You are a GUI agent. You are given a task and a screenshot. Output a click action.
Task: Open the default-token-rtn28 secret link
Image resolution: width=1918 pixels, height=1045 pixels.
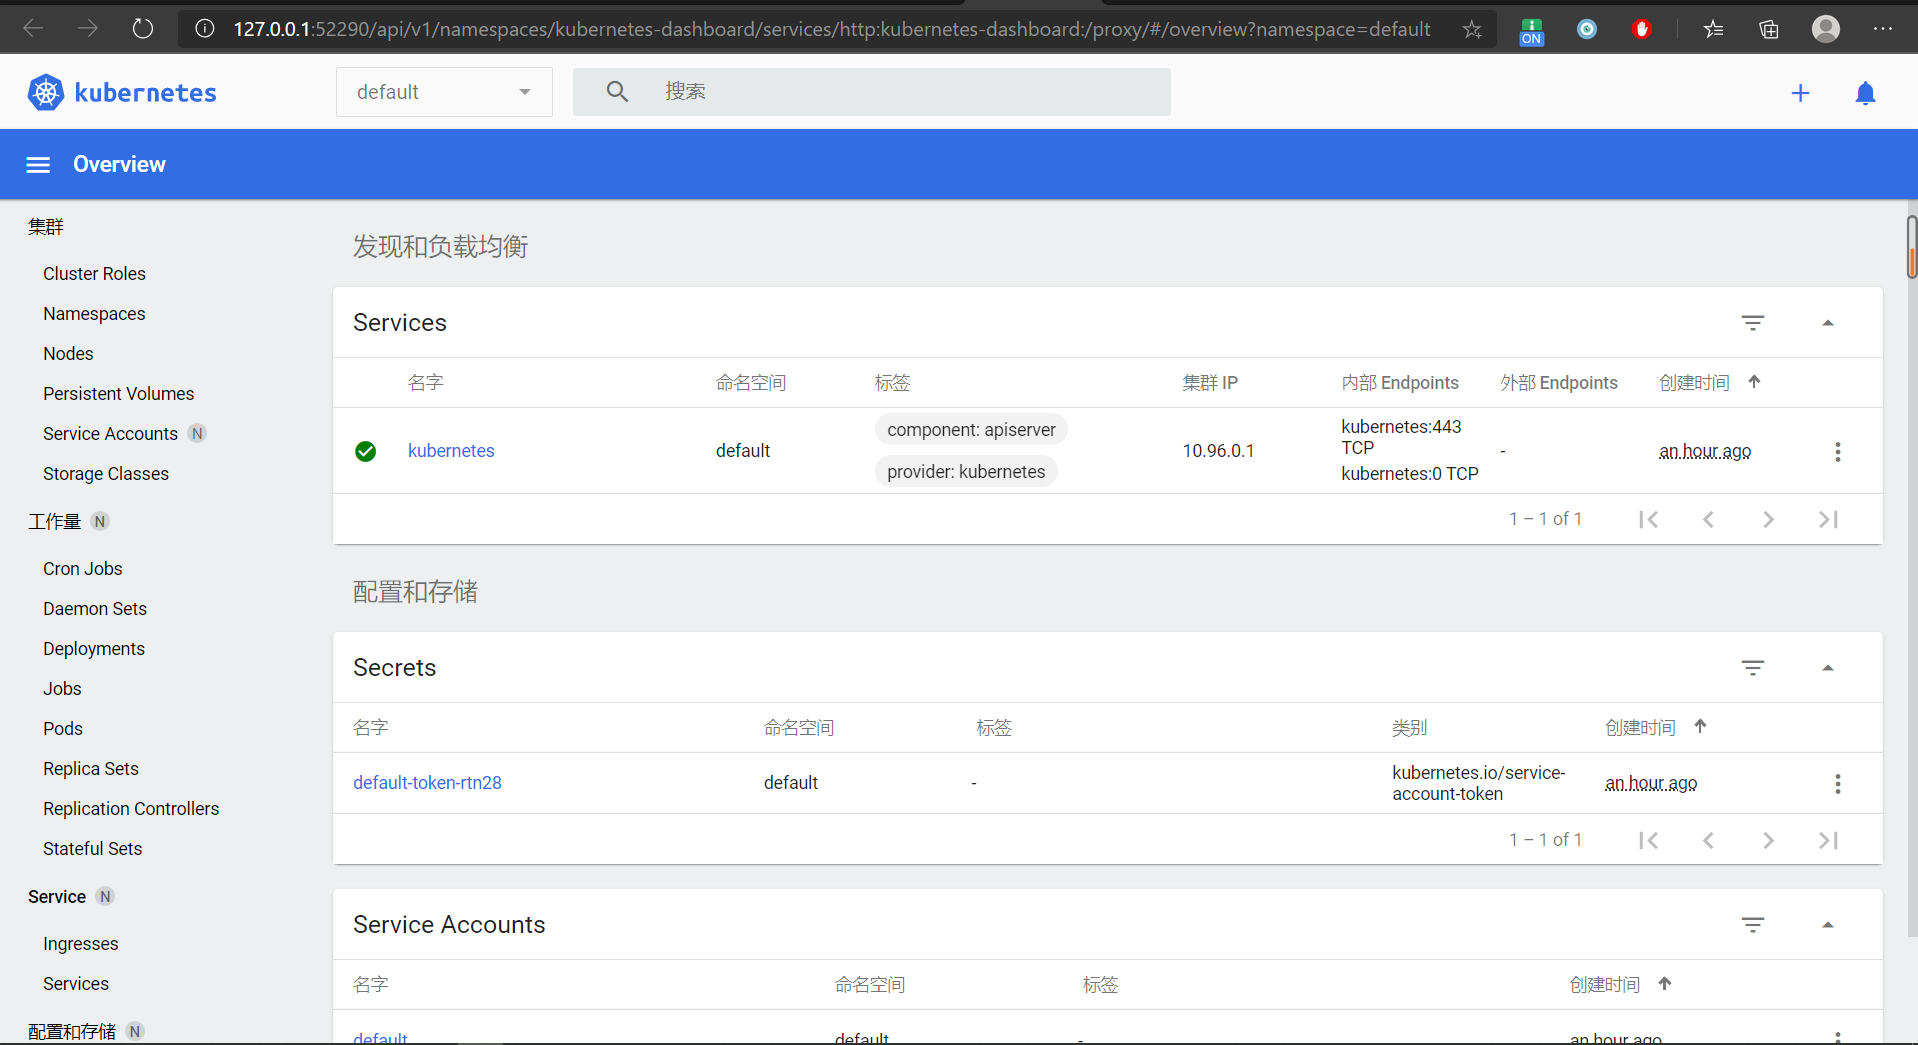[x=427, y=783]
